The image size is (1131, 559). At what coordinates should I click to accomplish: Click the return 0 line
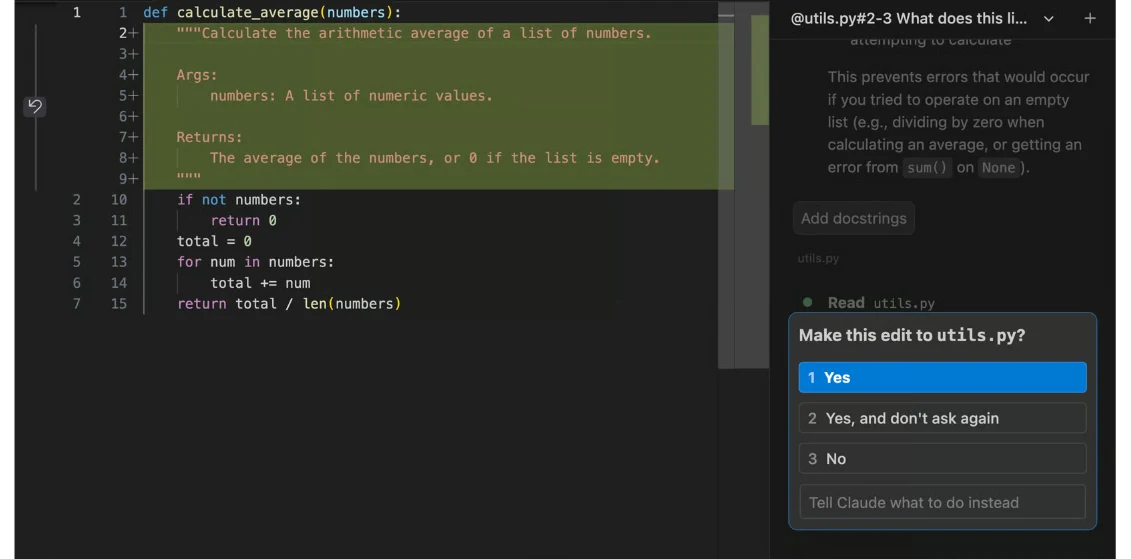243,221
